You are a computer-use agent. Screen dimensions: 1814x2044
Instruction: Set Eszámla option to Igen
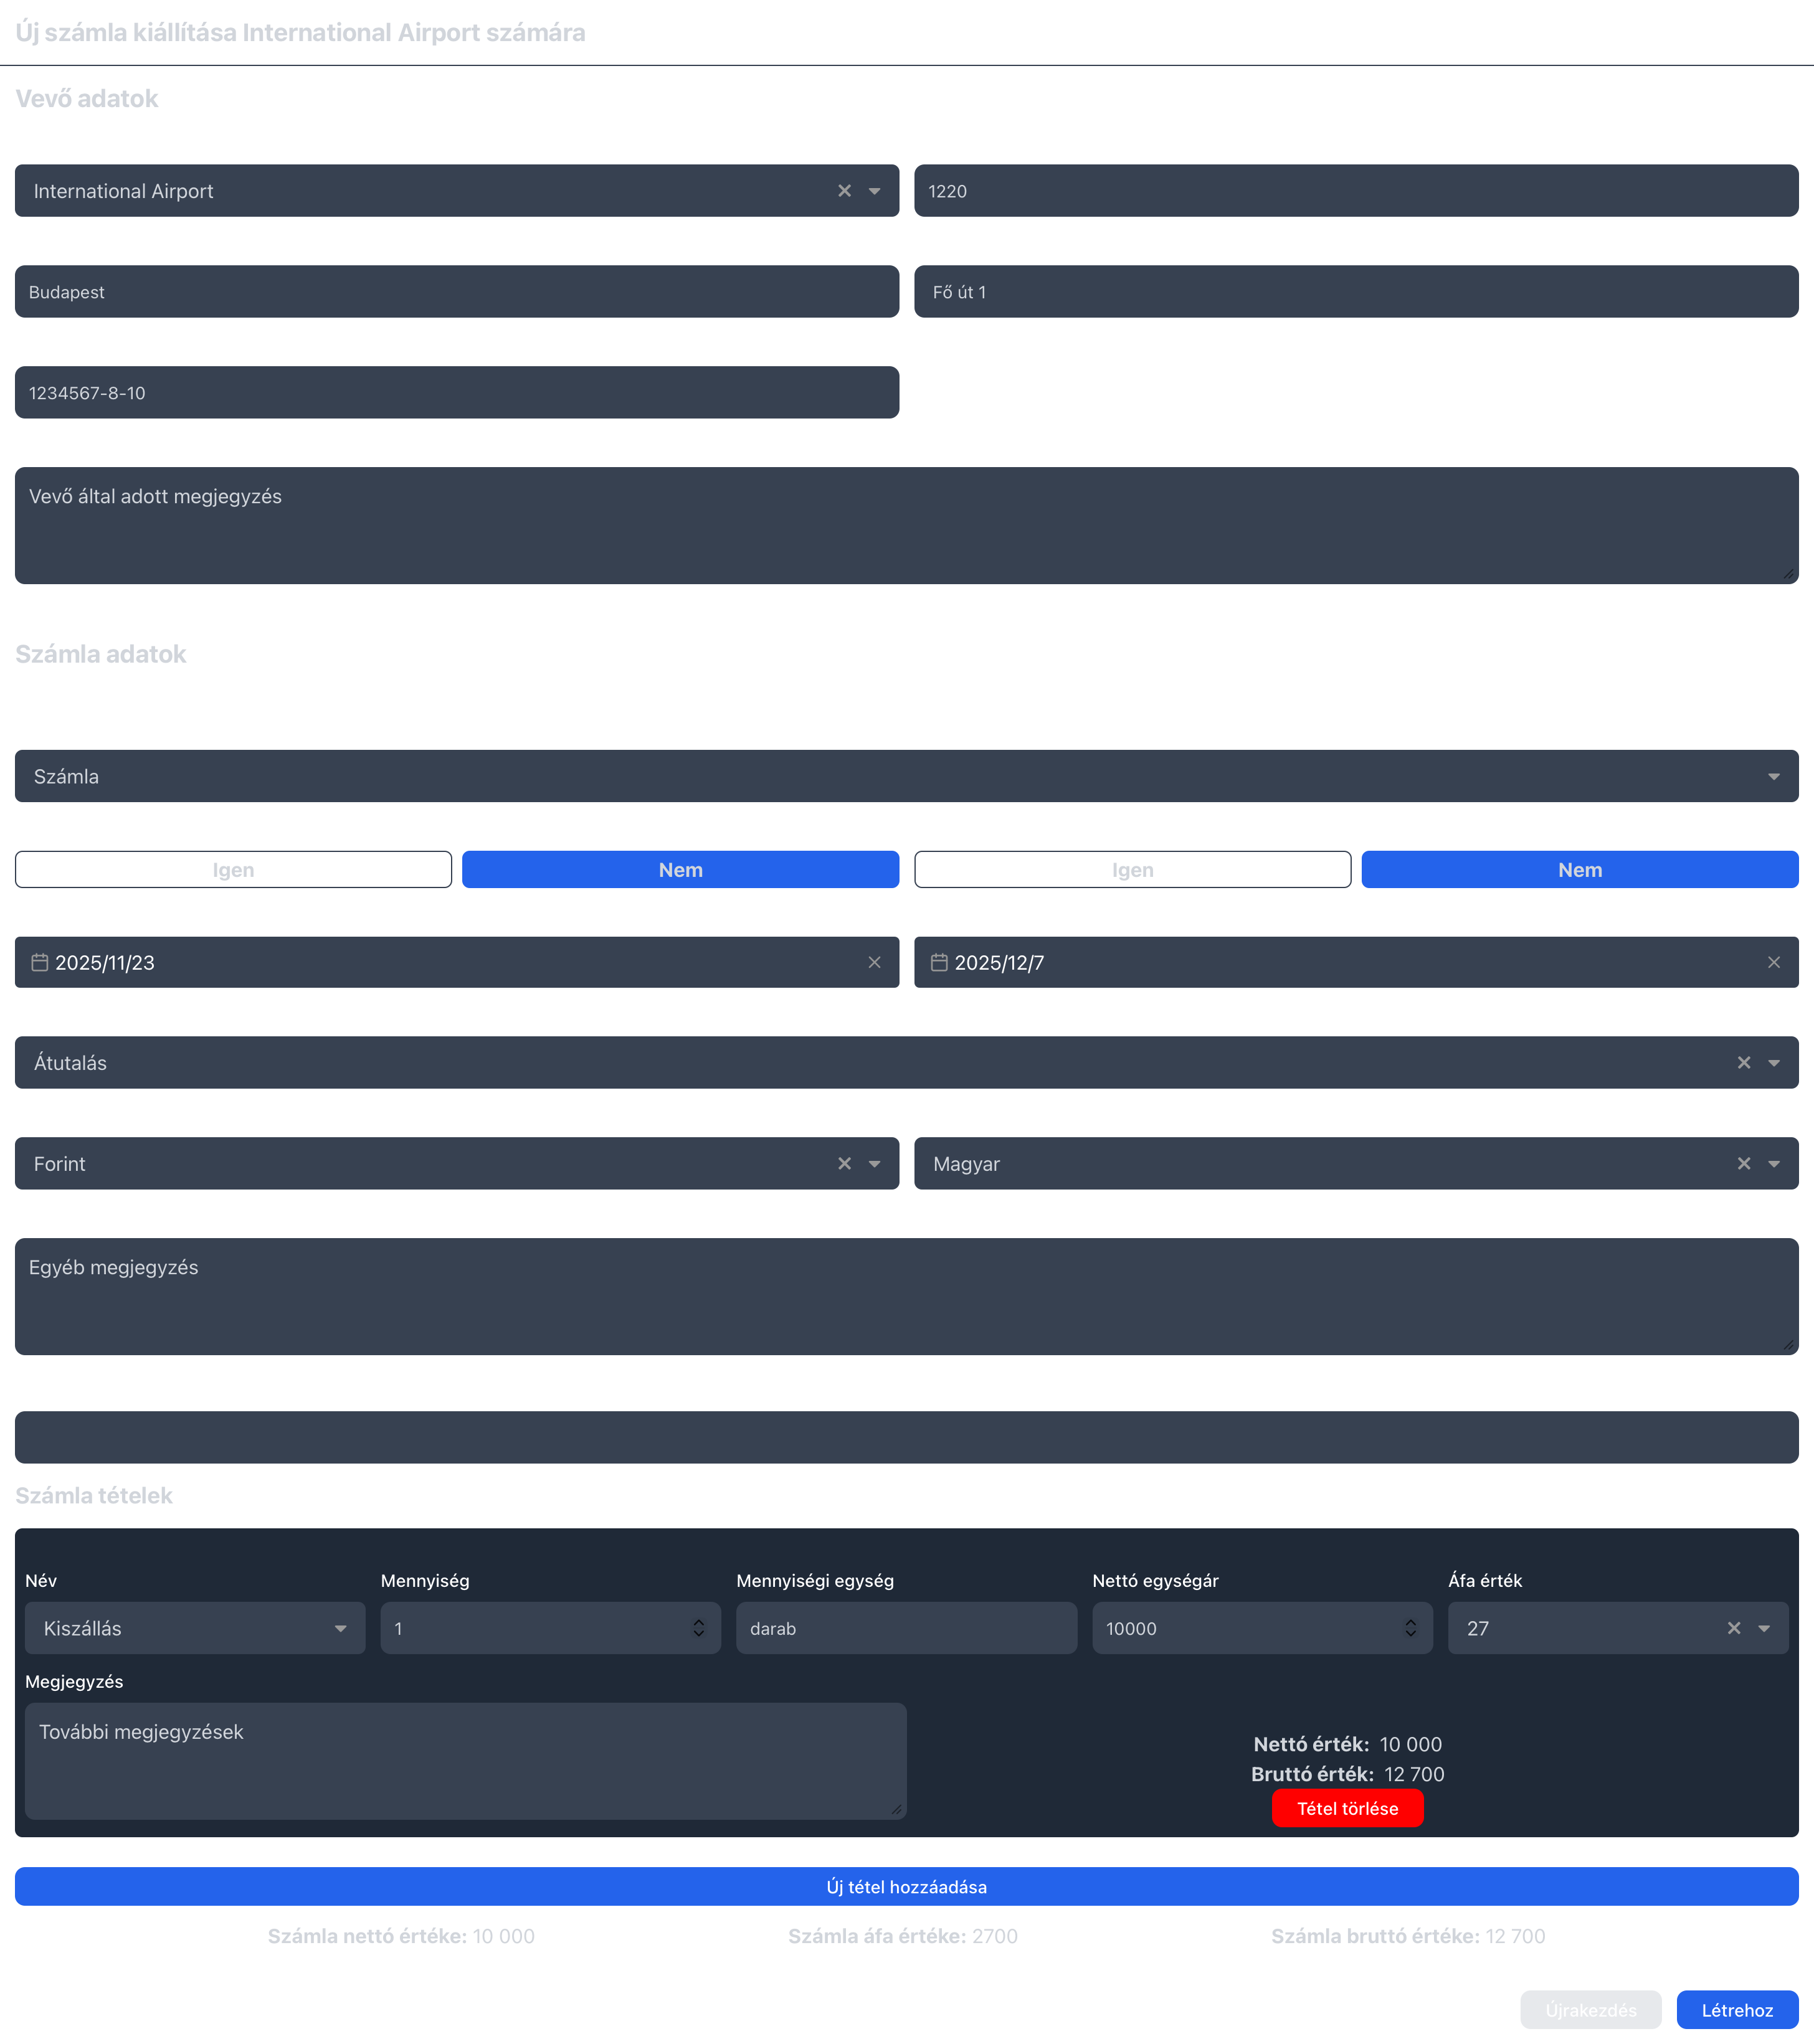(x=233, y=870)
